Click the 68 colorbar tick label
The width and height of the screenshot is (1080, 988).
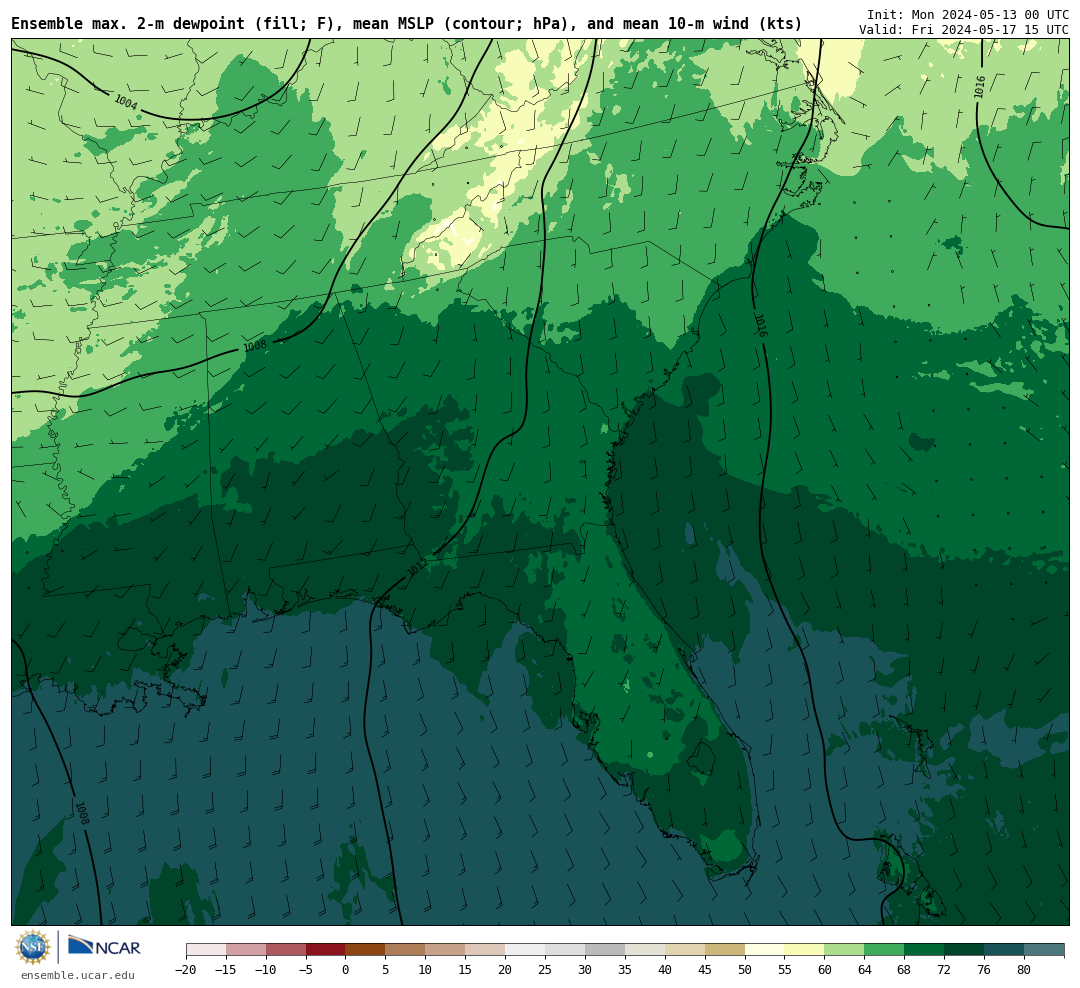905,970
